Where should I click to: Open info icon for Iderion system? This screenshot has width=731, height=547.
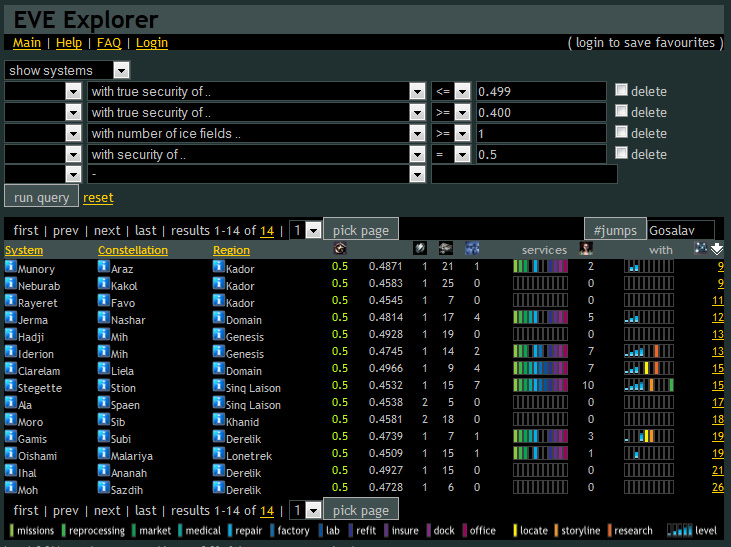point(11,351)
